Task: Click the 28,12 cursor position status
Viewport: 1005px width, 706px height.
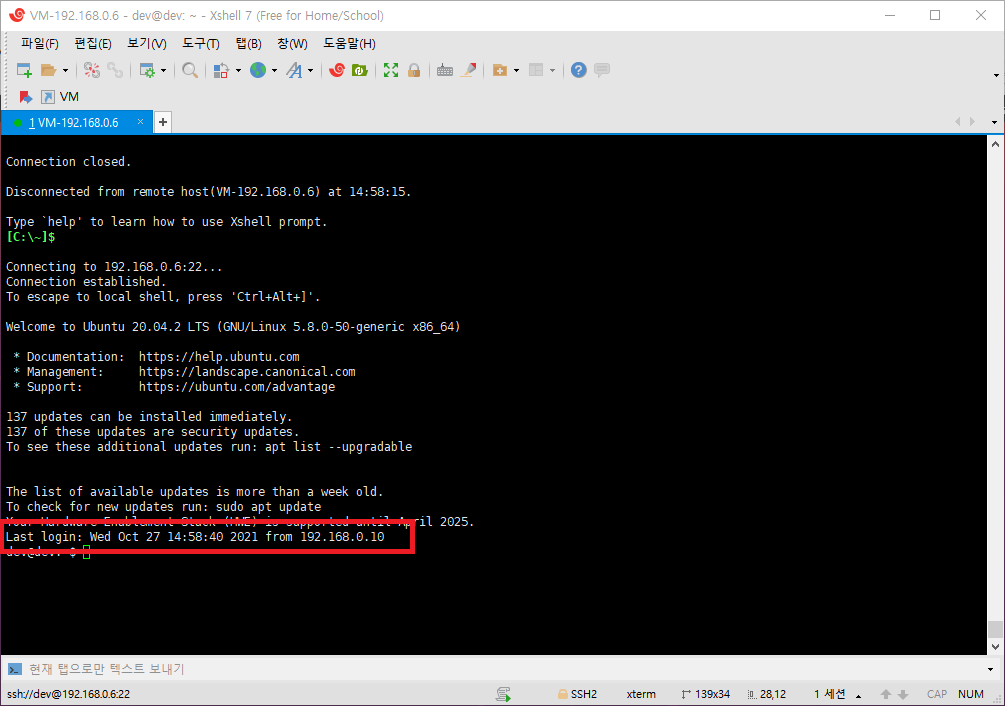Action: point(767,694)
